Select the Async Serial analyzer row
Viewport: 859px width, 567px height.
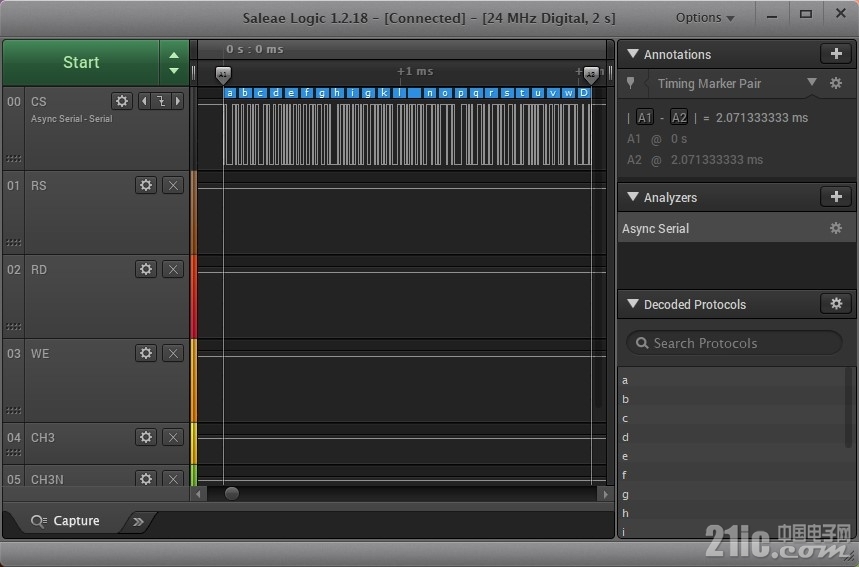coord(737,228)
